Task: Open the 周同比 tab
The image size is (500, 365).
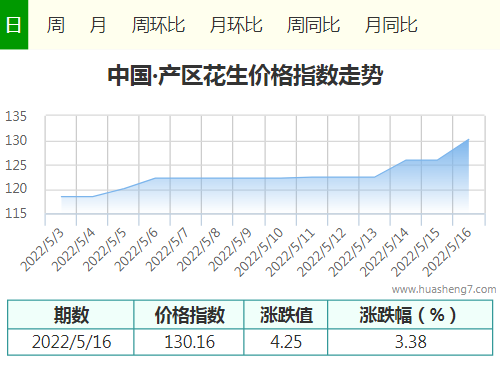Action: pos(313,25)
